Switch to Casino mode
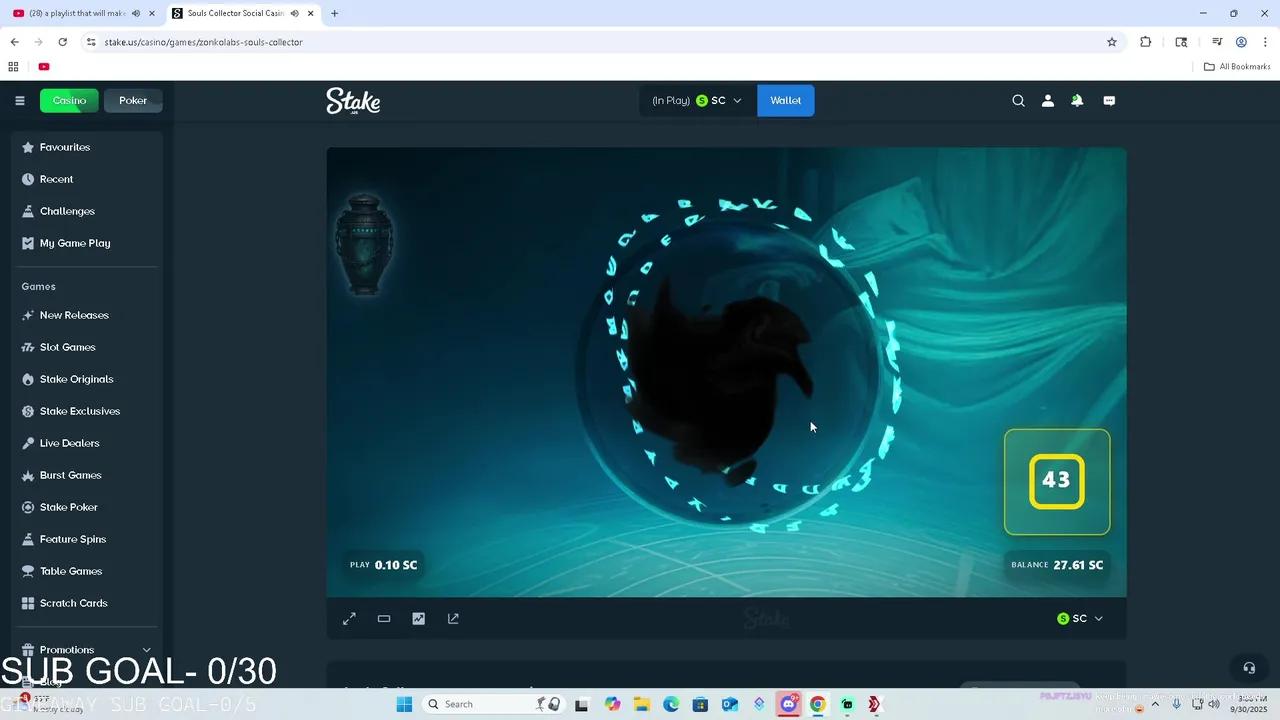Screen dimensions: 1280x720 [x=69, y=101]
